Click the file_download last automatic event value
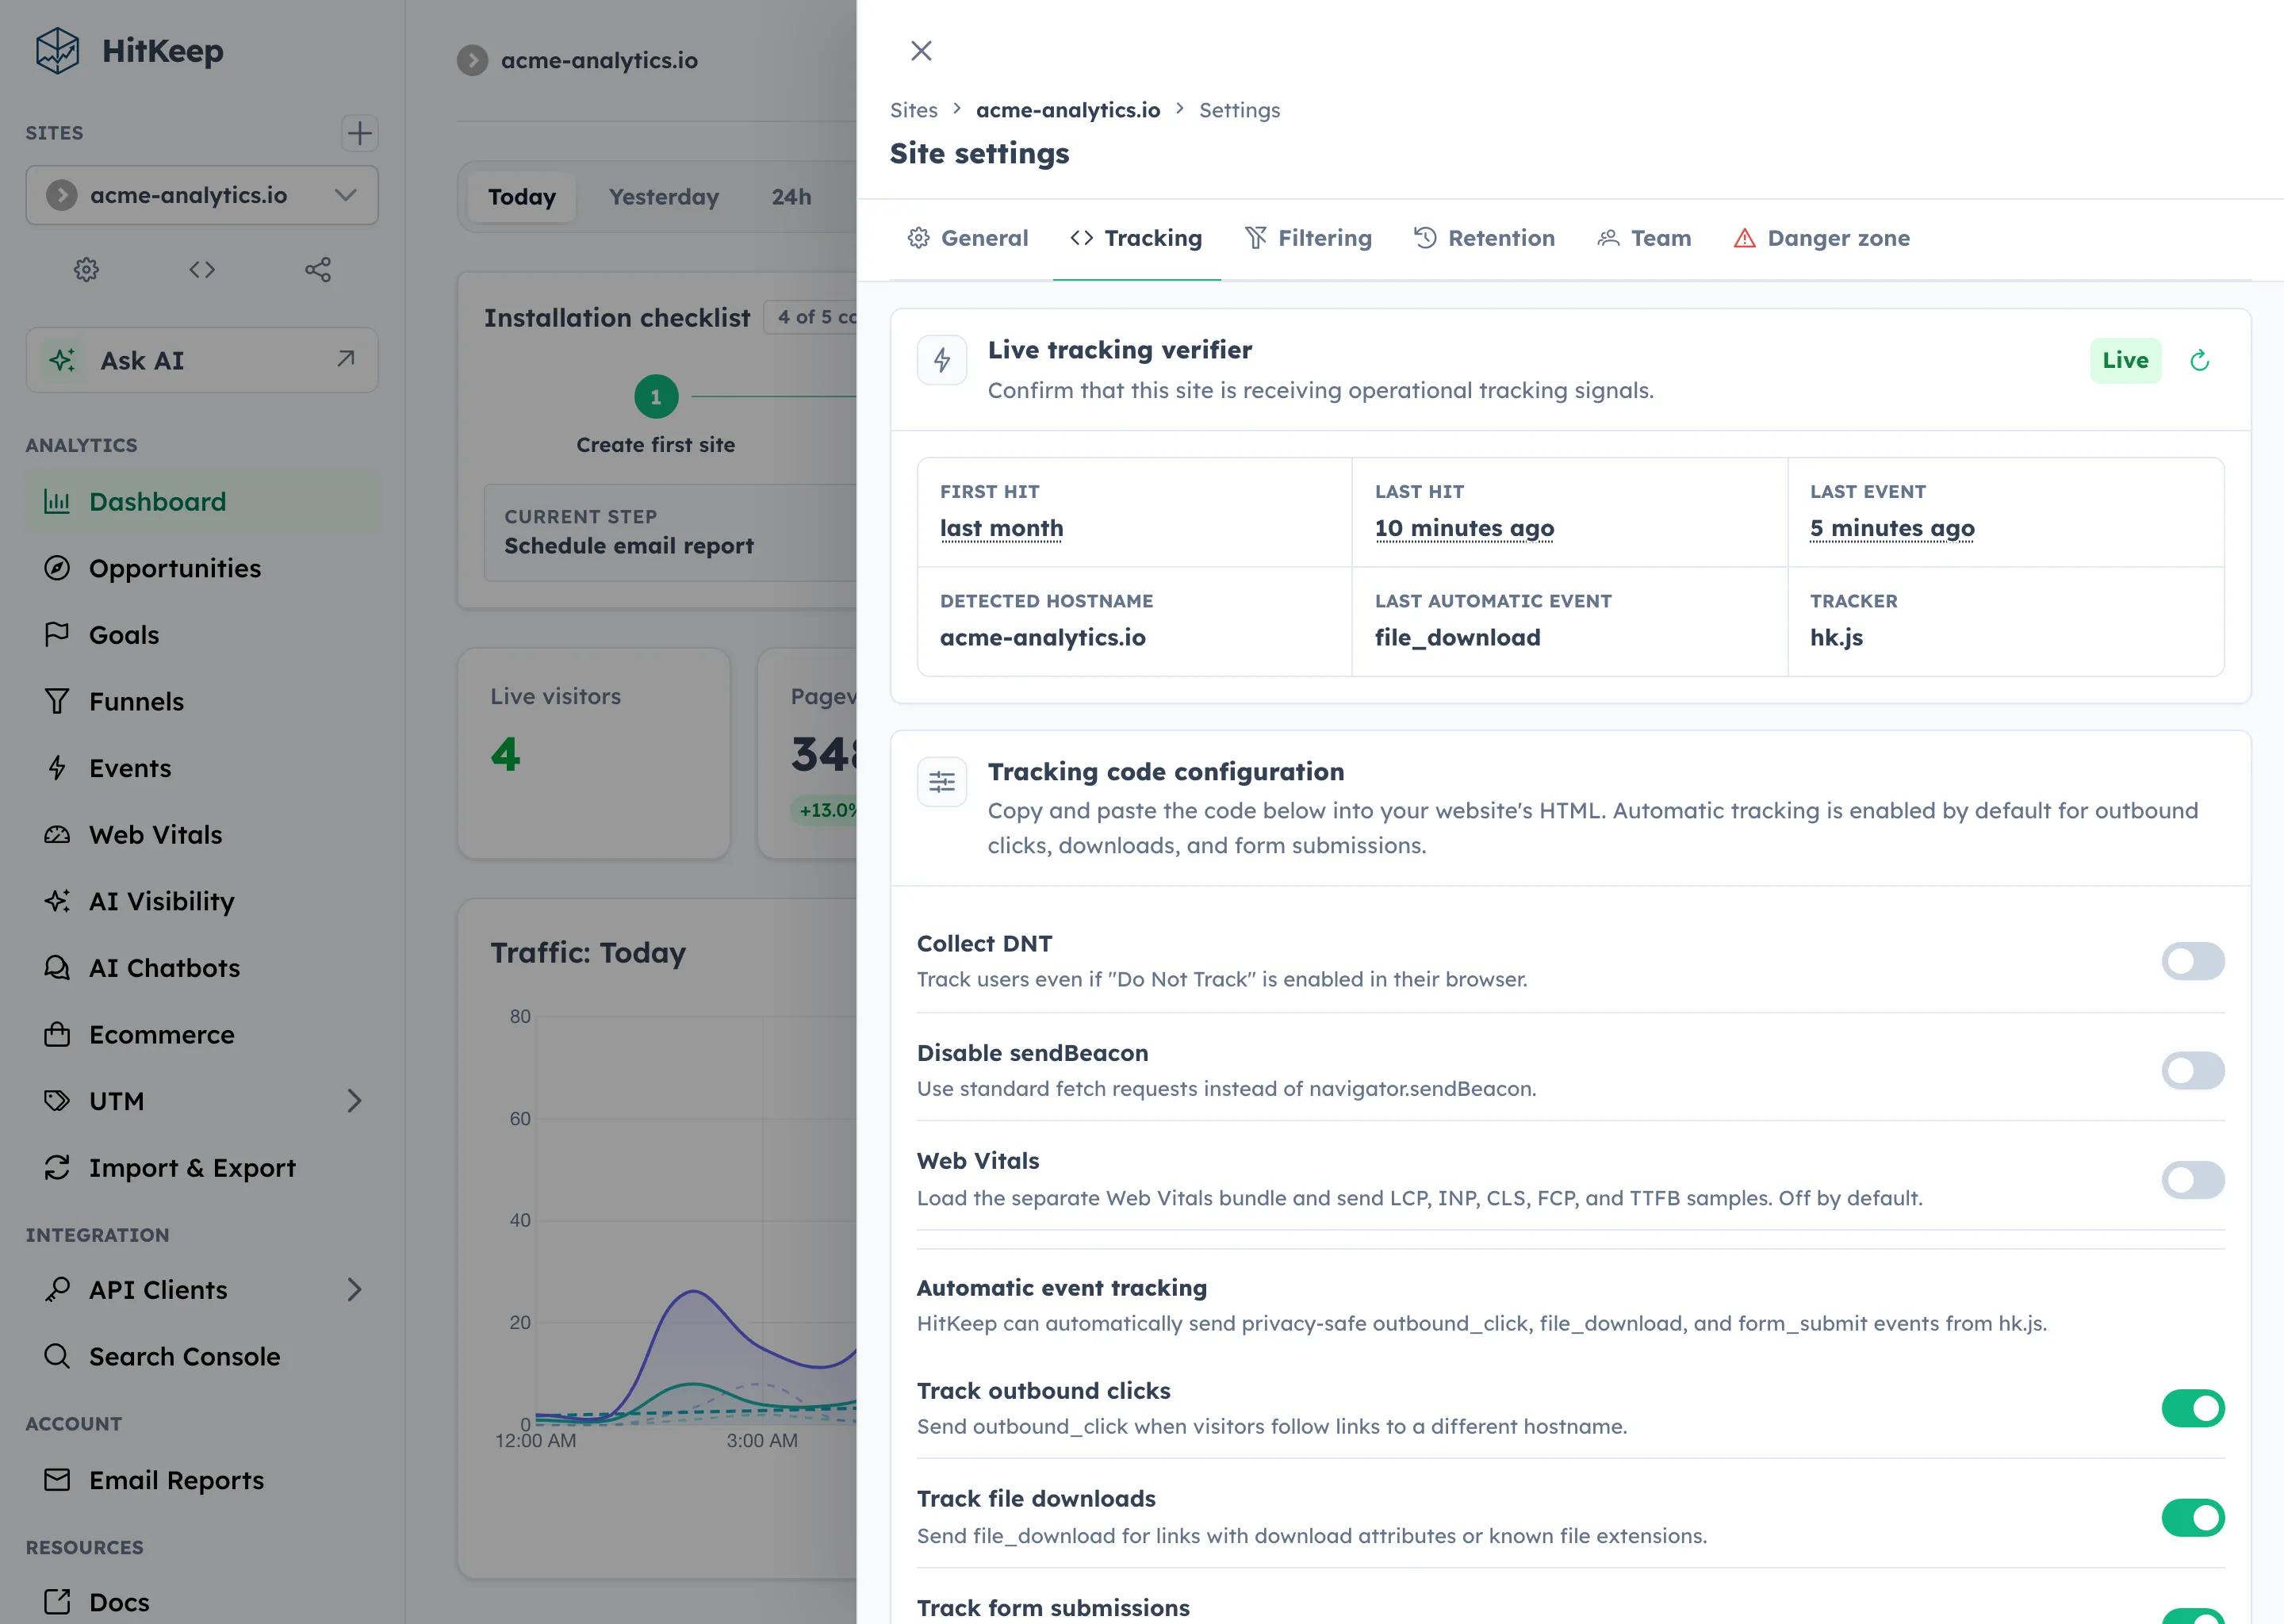This screenshot has width=2284, height=1624. pos(1457,637)
